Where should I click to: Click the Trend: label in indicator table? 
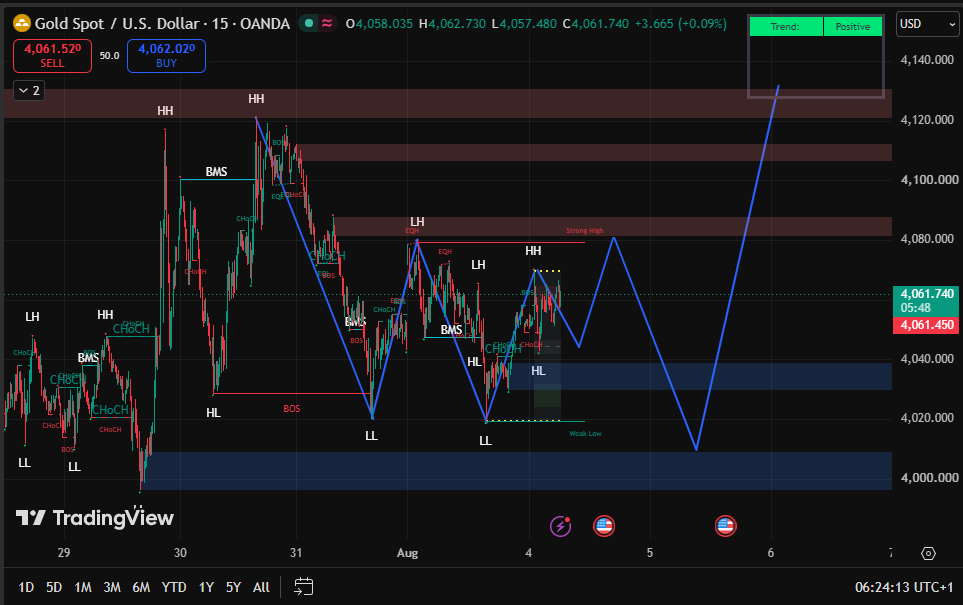point(786,26)
